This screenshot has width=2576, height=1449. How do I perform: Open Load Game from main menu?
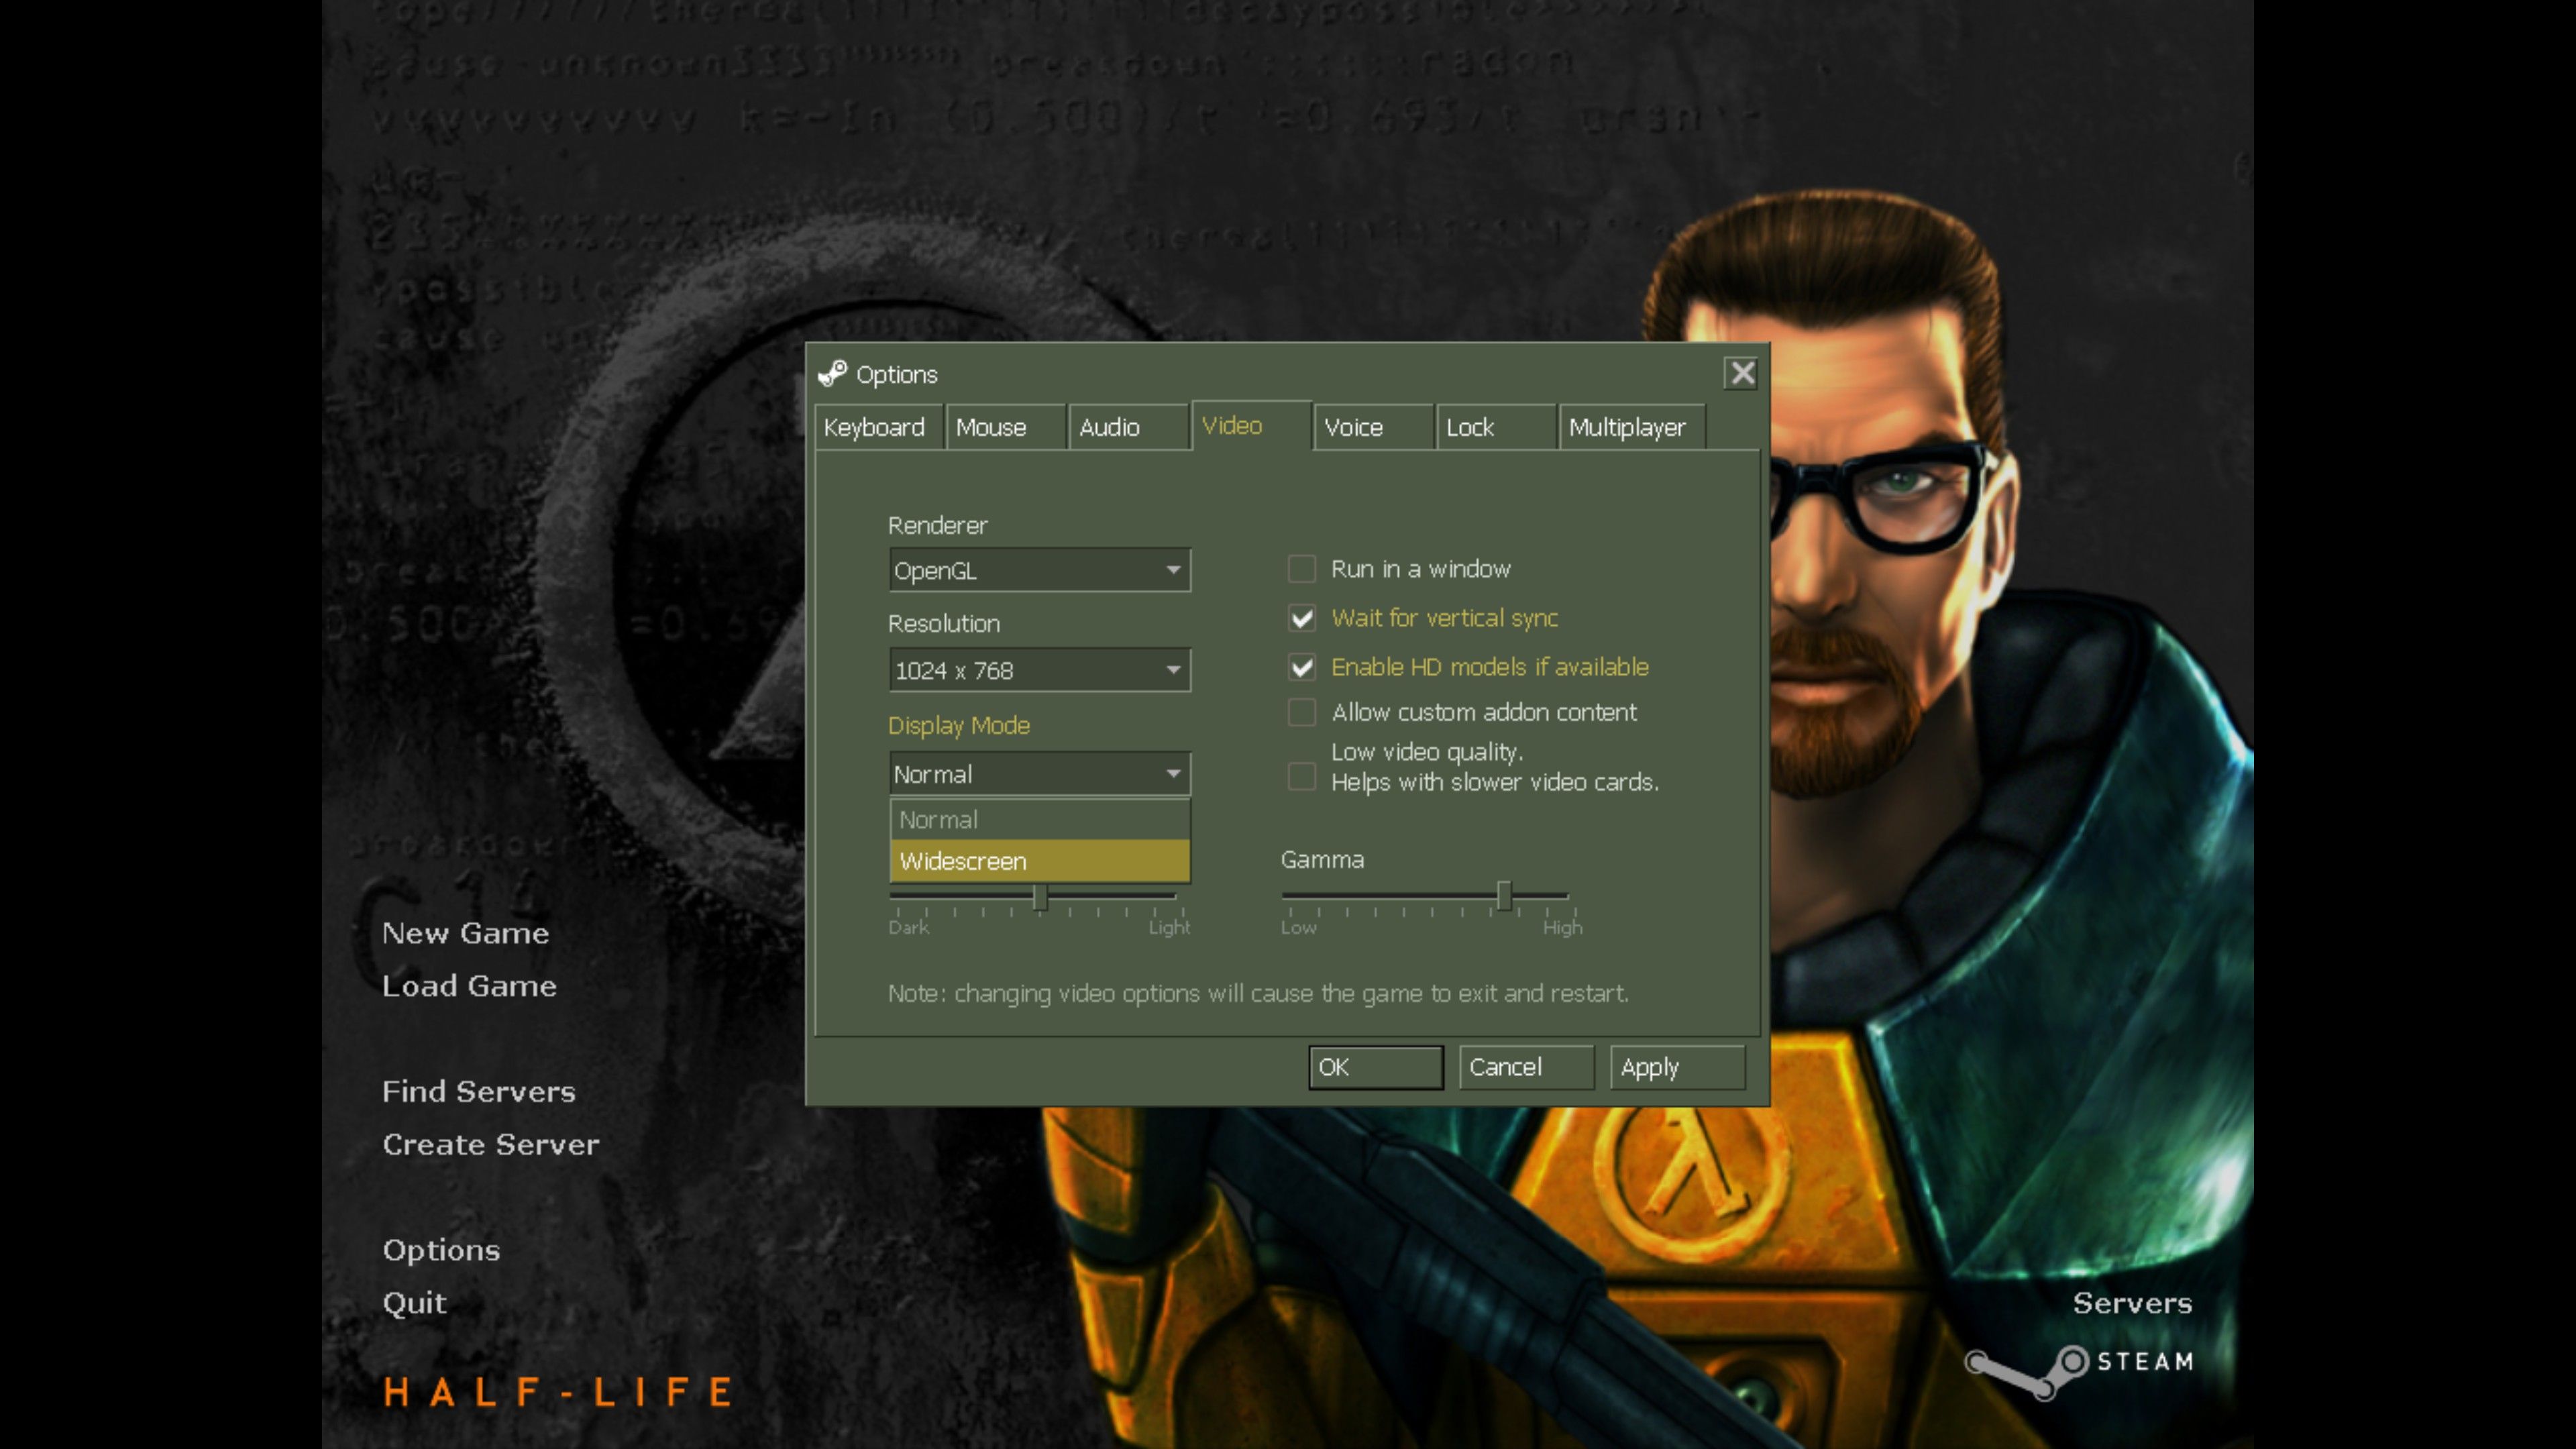point(469,986)
